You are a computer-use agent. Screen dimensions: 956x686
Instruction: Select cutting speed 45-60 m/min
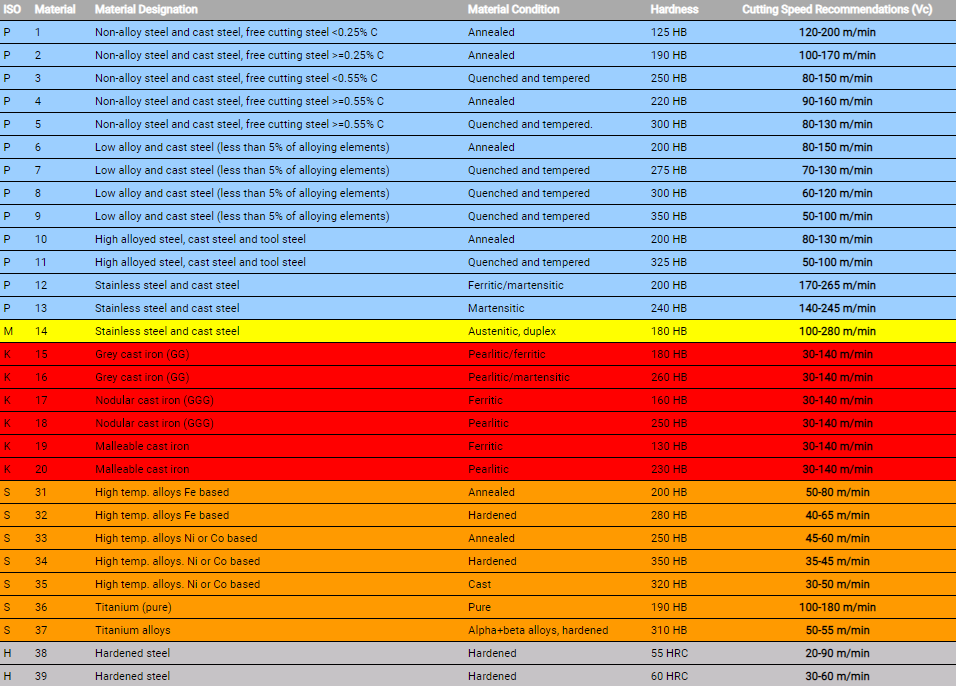coord(837,538)
